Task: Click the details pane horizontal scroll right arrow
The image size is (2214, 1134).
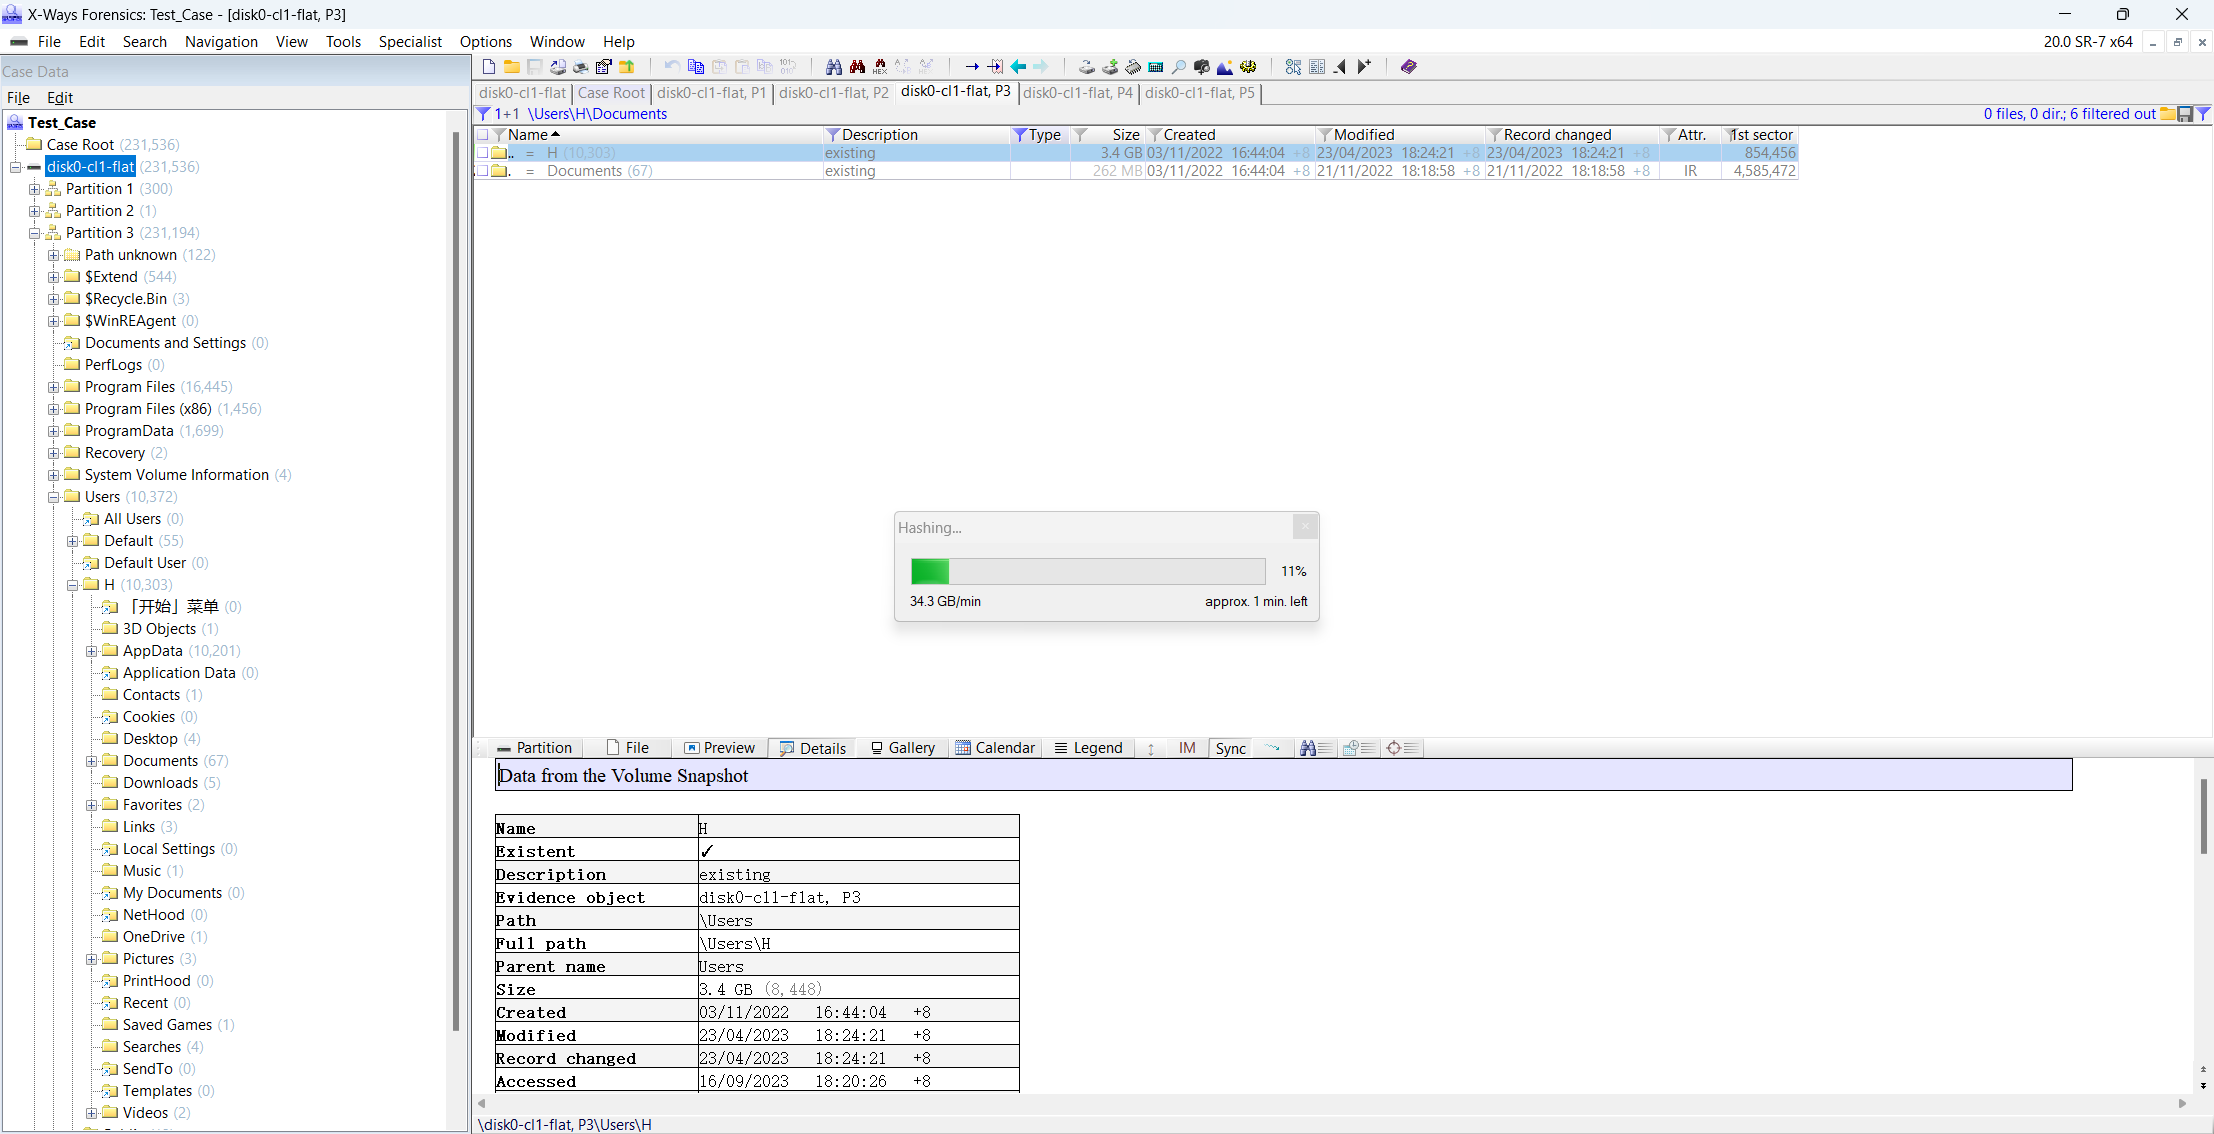Action: click(2182, 1103)
